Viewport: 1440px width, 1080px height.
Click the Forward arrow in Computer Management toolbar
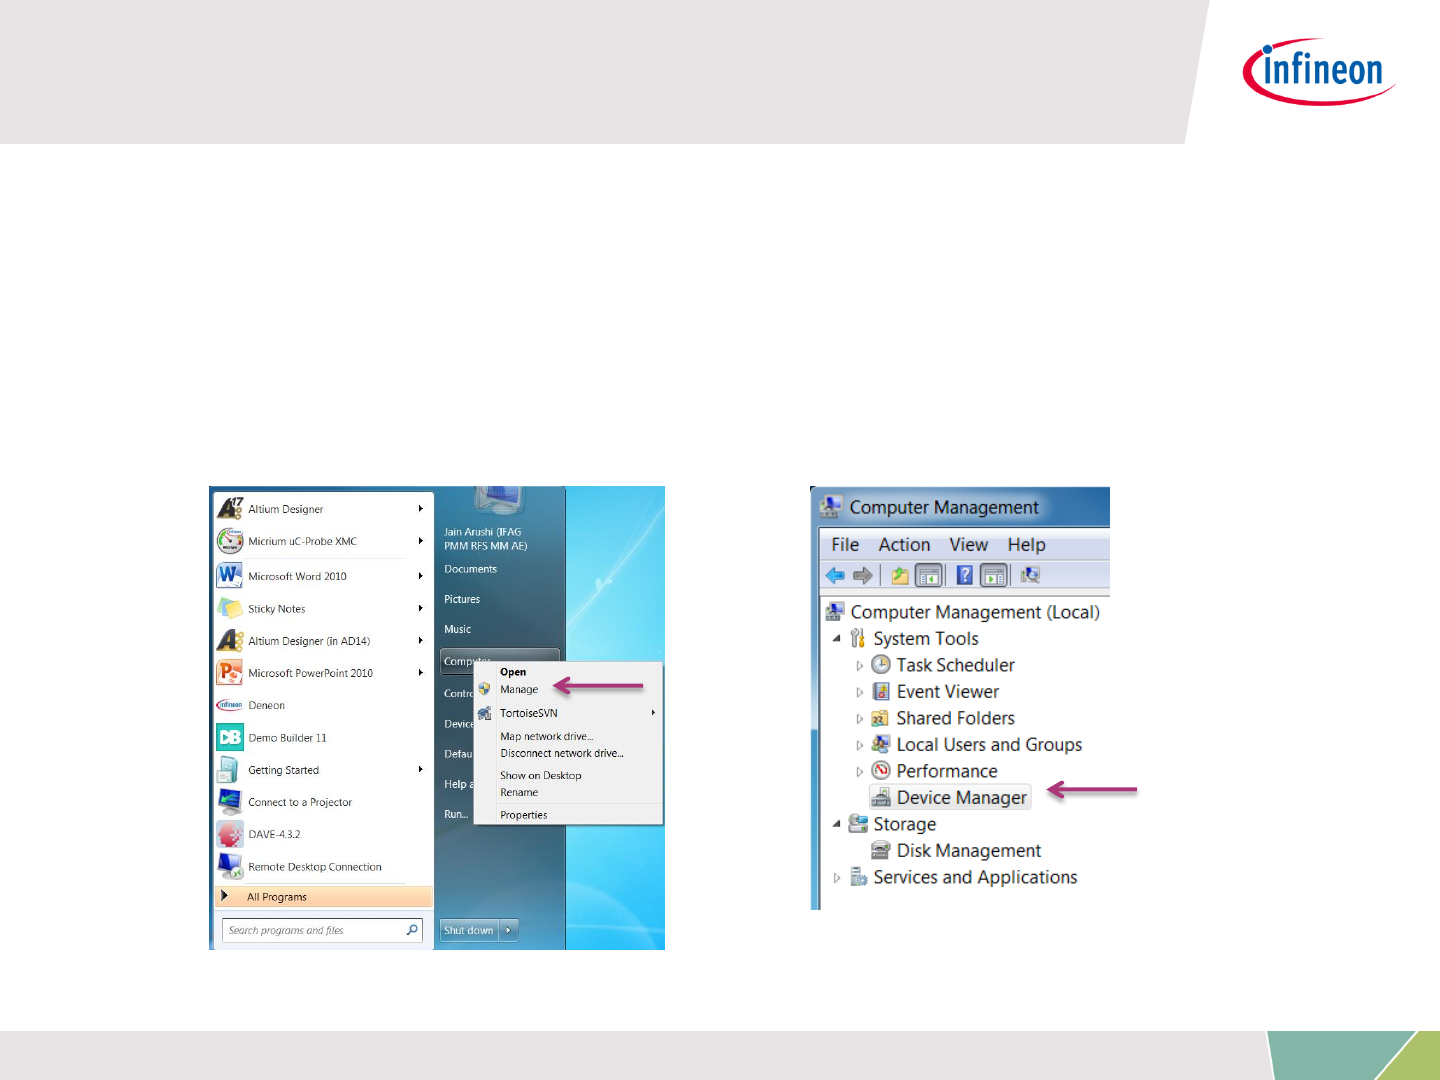click(862, 575)
